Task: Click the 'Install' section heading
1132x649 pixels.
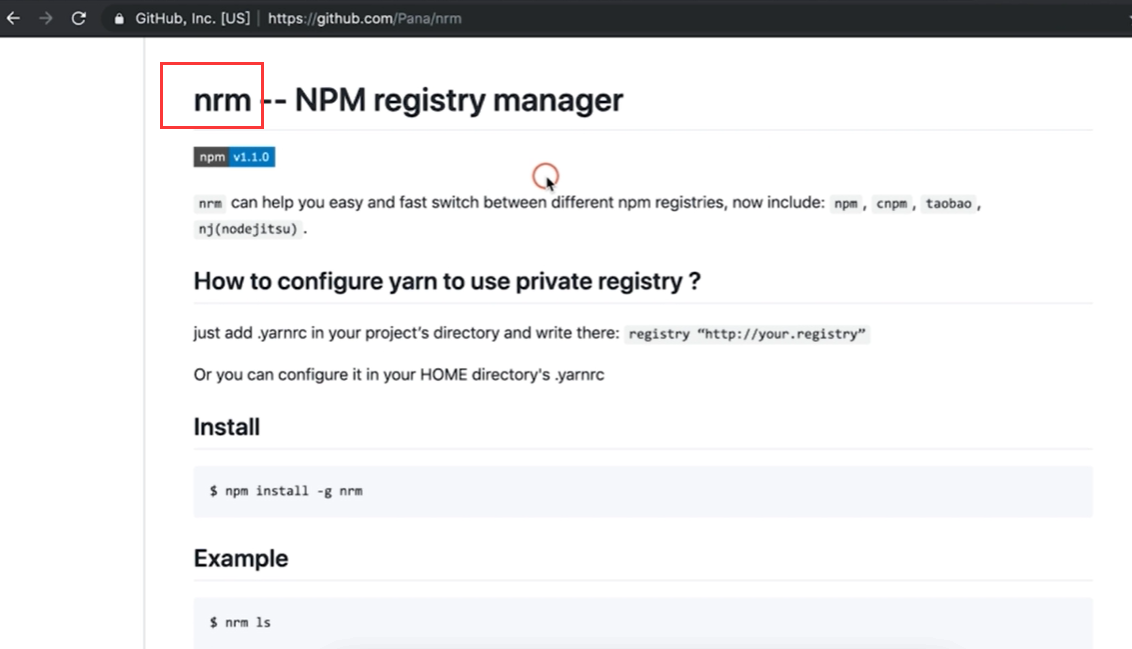Action: (x=227, y=427)
